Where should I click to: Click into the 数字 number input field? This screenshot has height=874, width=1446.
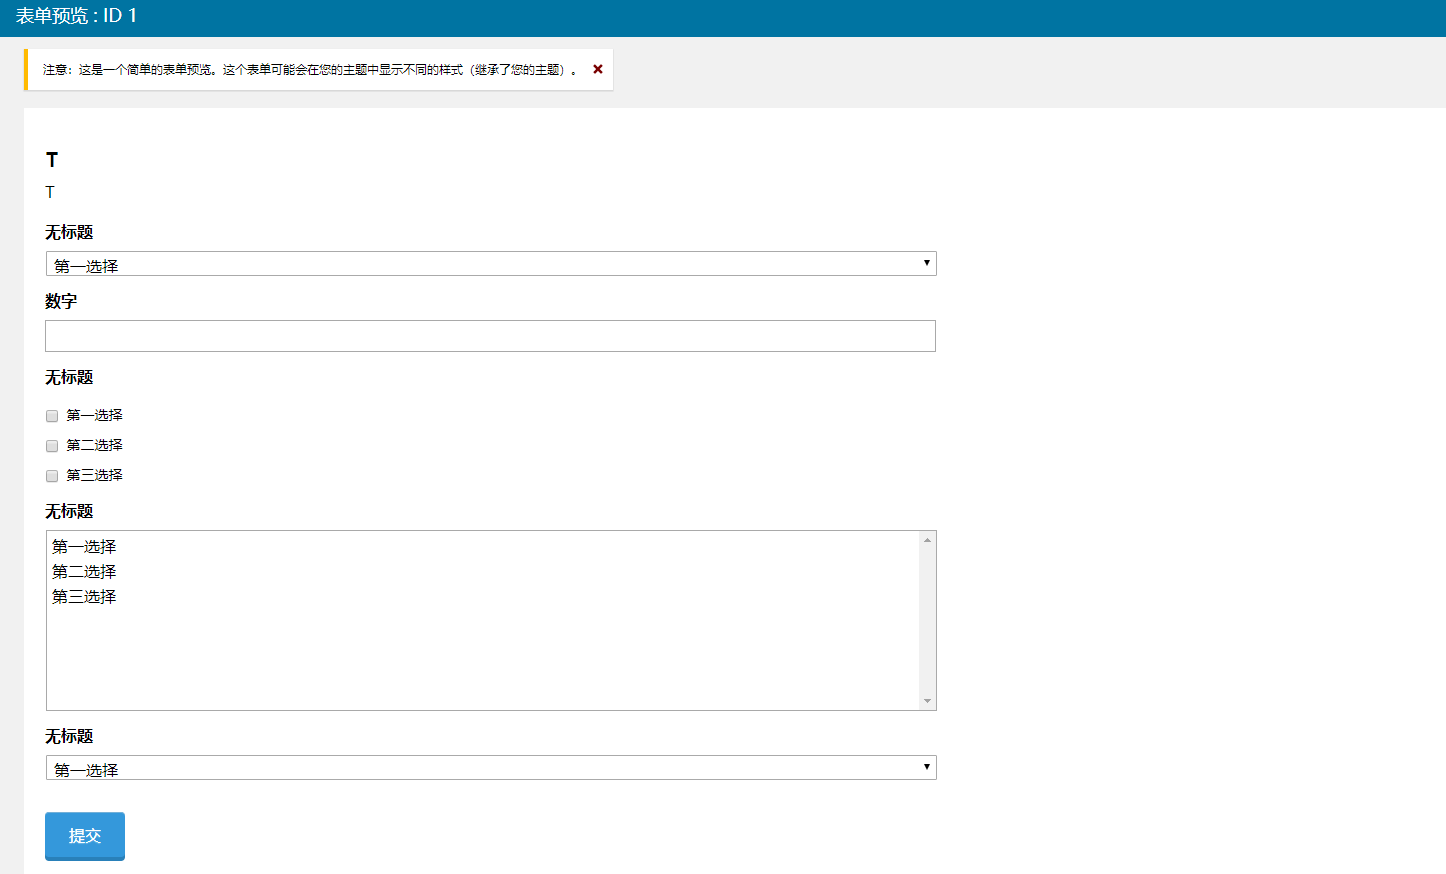(490, 336)
